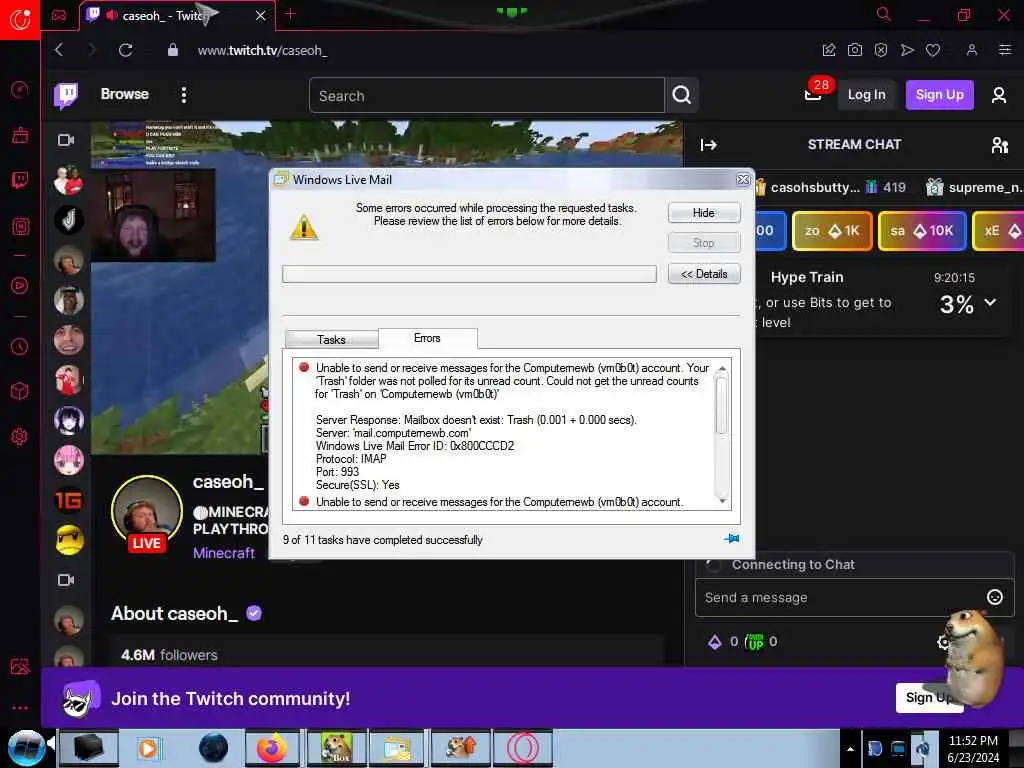Click the sa 10K bits badge
Image resolution: width=1024 pixels, height=768 pixels.
pos(921,231)
